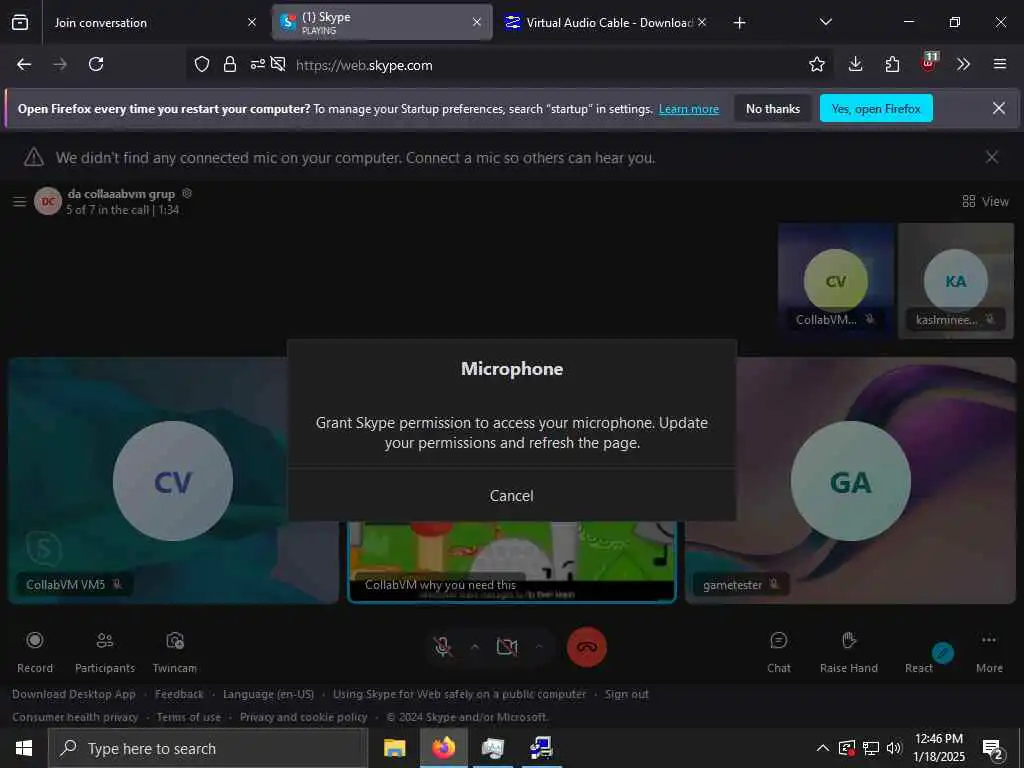This screenshot has height=768, width=1024.
Task: Unmute the microphone in call controls
Action: click(x=443, y=647)
